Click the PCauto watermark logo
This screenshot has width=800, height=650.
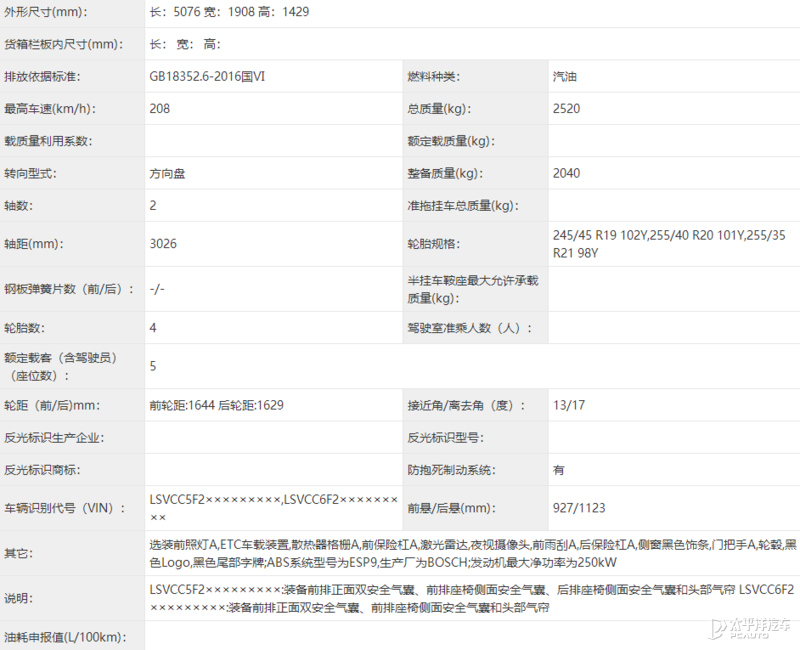749,627
